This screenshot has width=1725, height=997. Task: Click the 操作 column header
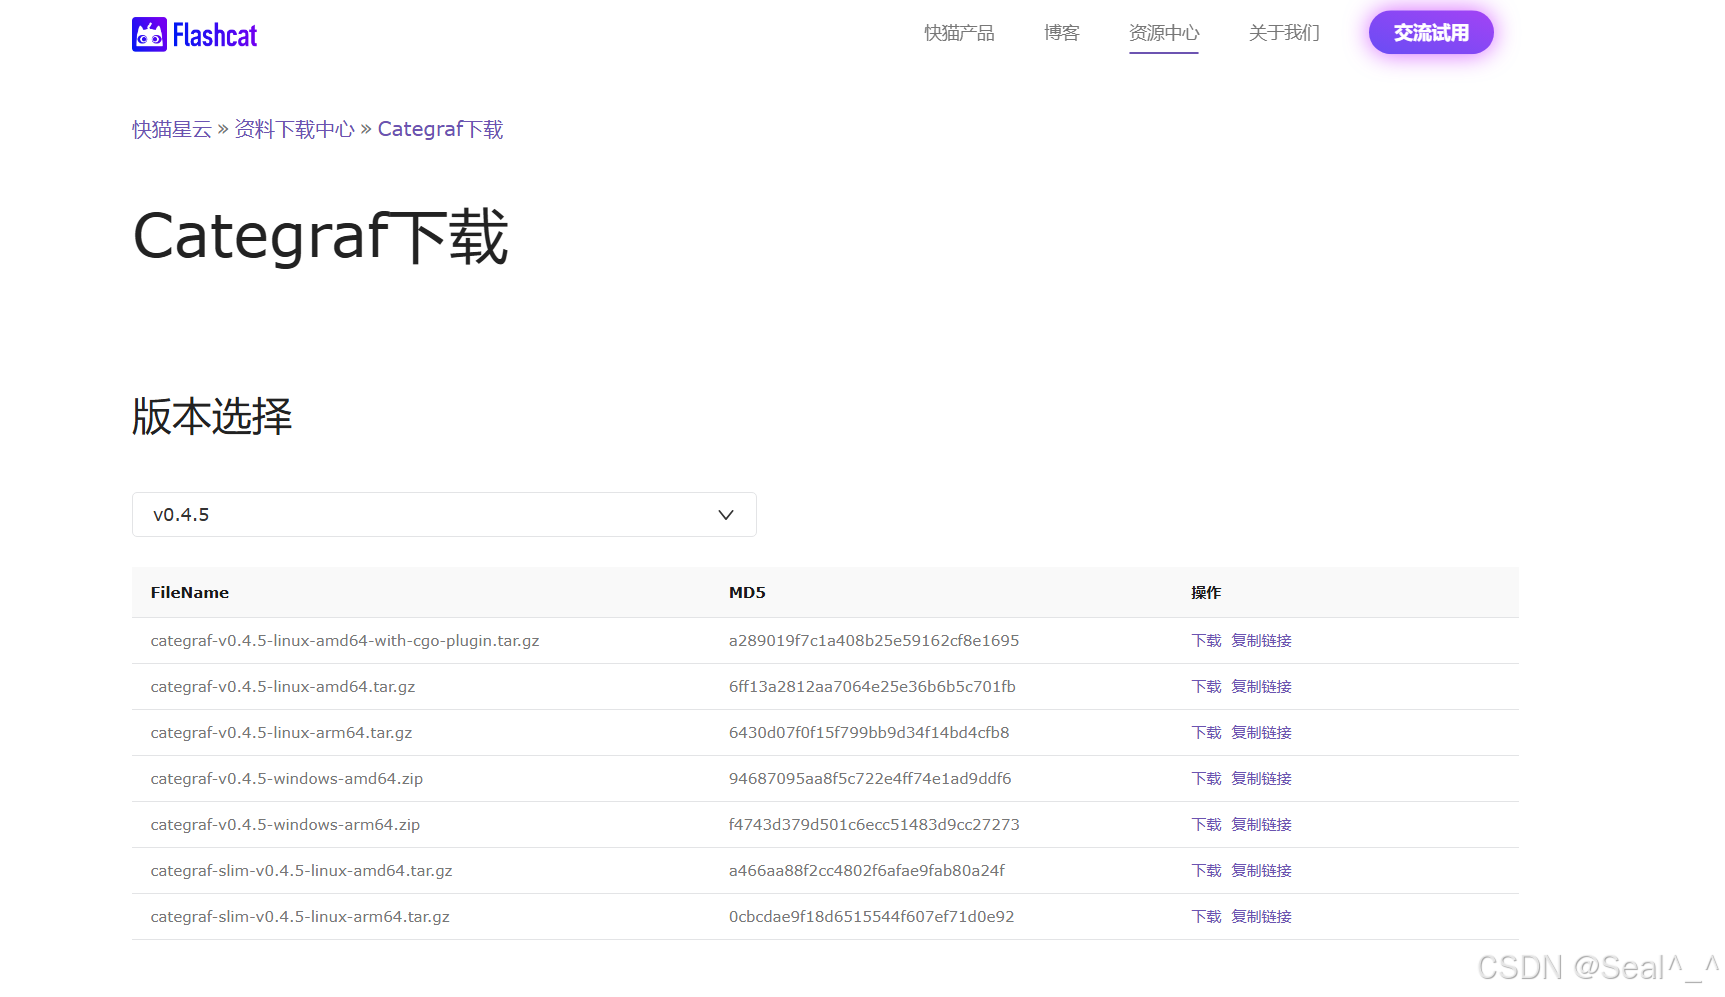(1206, 592)
